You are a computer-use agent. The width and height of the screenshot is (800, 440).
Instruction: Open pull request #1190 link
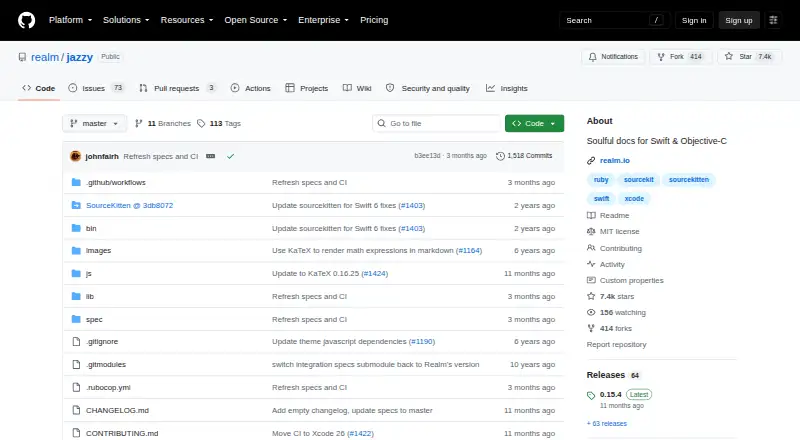click(422, 341)
